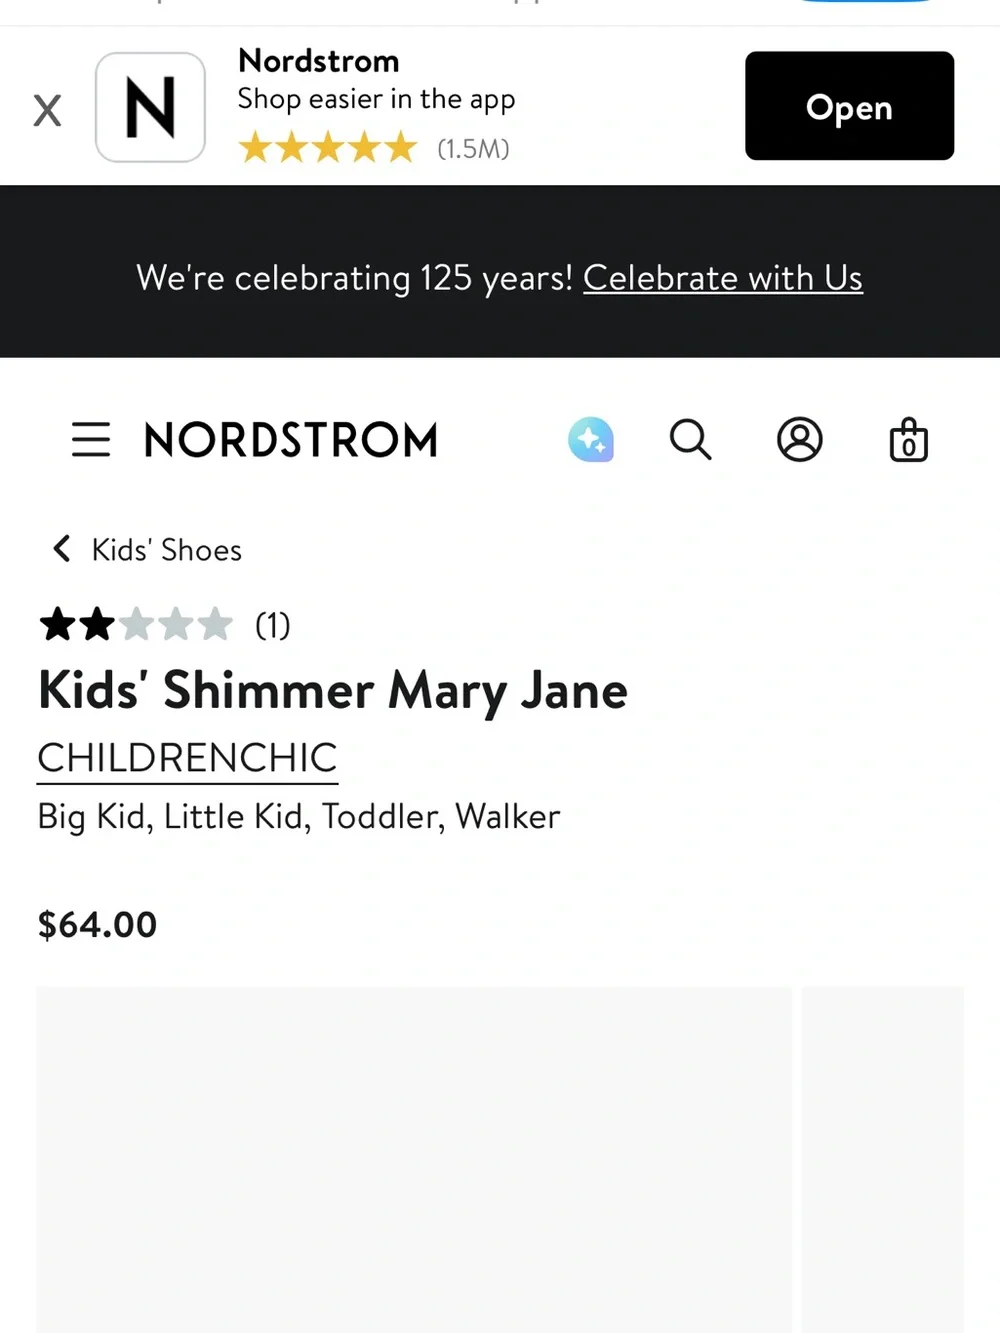The image size is (1000, 1333).
Task: View the shopping bag
Action: [x=908, y=439]
